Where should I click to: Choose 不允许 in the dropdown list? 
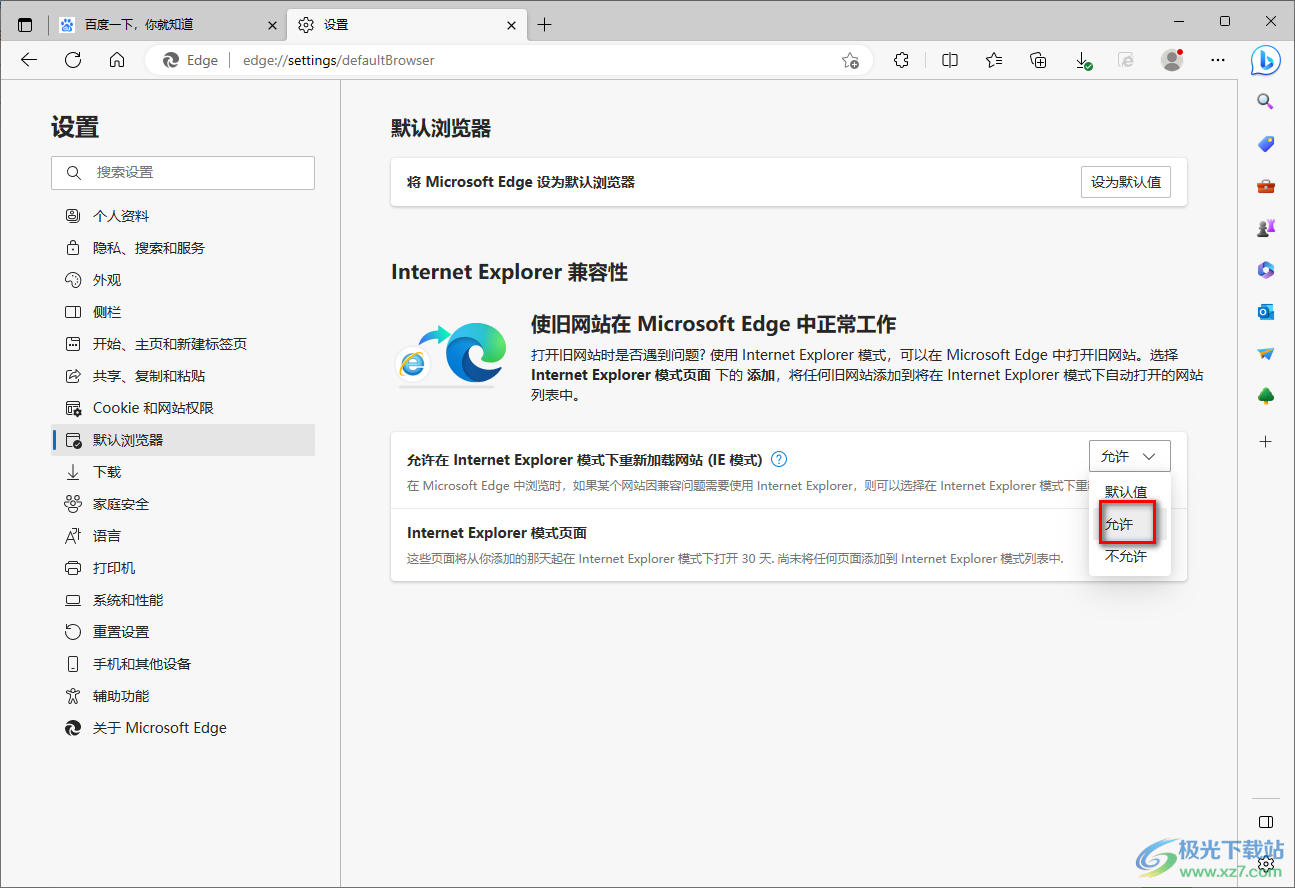click(x=1129, y=556)
